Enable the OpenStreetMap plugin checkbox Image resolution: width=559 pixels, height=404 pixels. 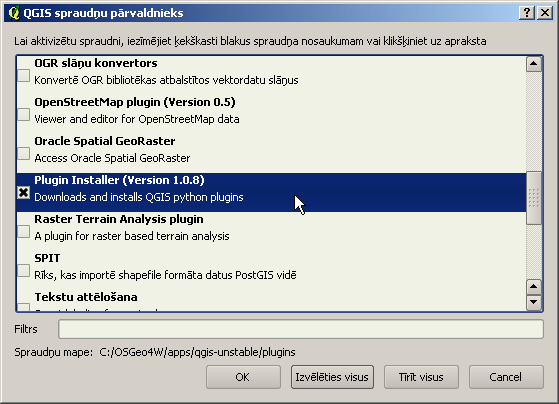24,114
